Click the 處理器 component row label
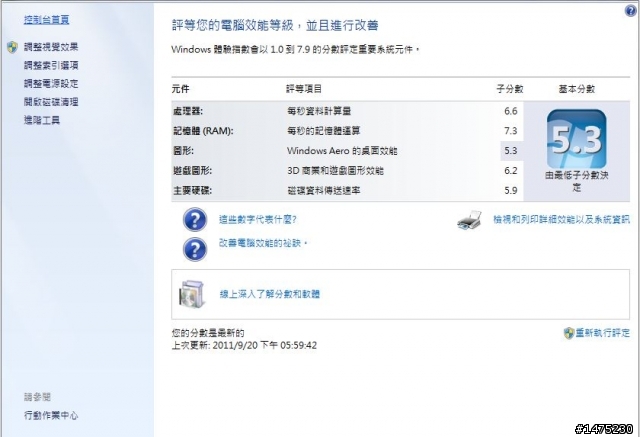640x437 pixels. pyautogui.click(x=187, y=111)
